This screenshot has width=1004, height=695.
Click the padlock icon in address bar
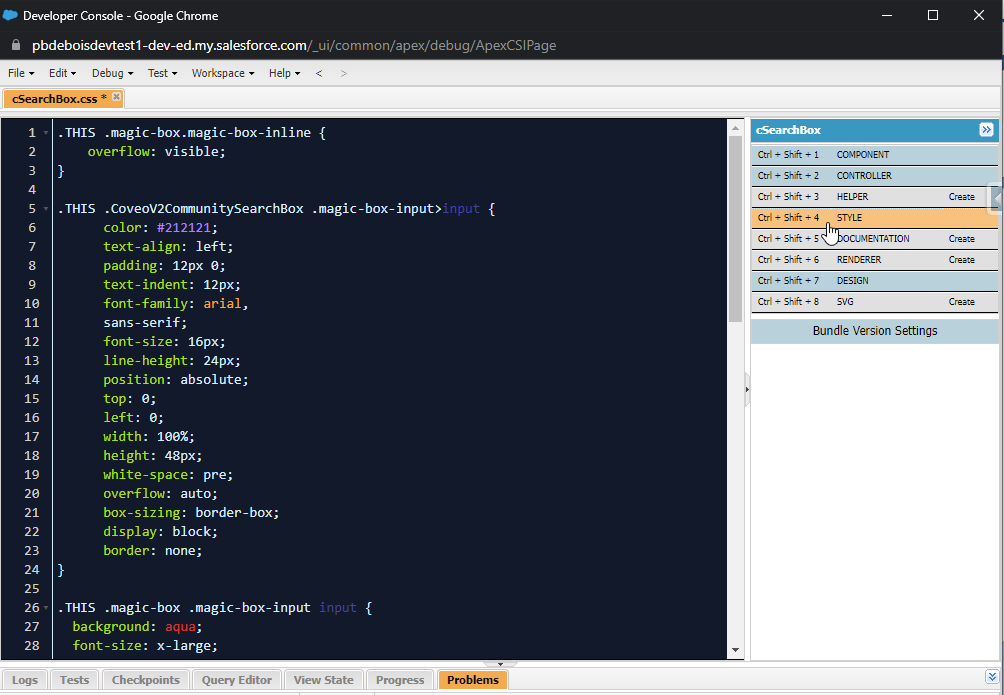(16, 45)
